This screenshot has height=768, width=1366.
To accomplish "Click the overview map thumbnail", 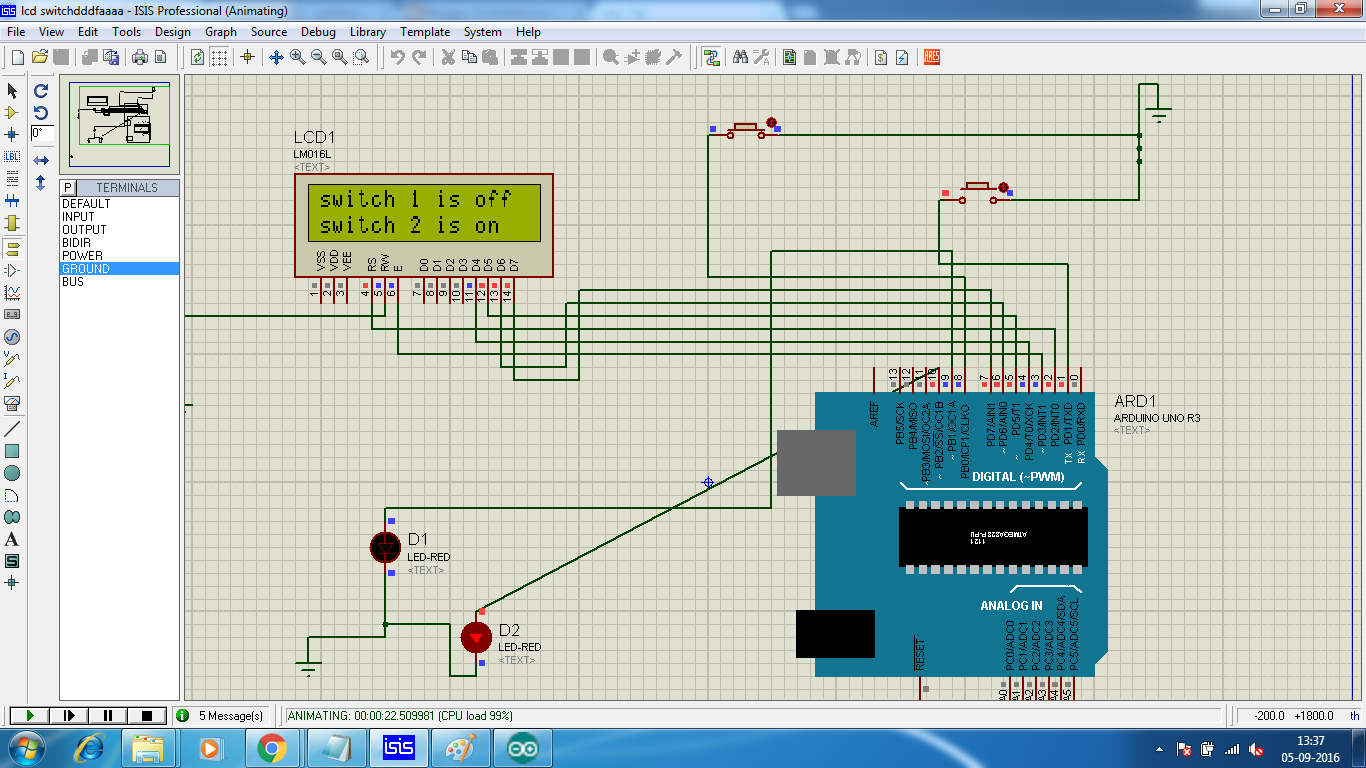I will coord(120,125).
